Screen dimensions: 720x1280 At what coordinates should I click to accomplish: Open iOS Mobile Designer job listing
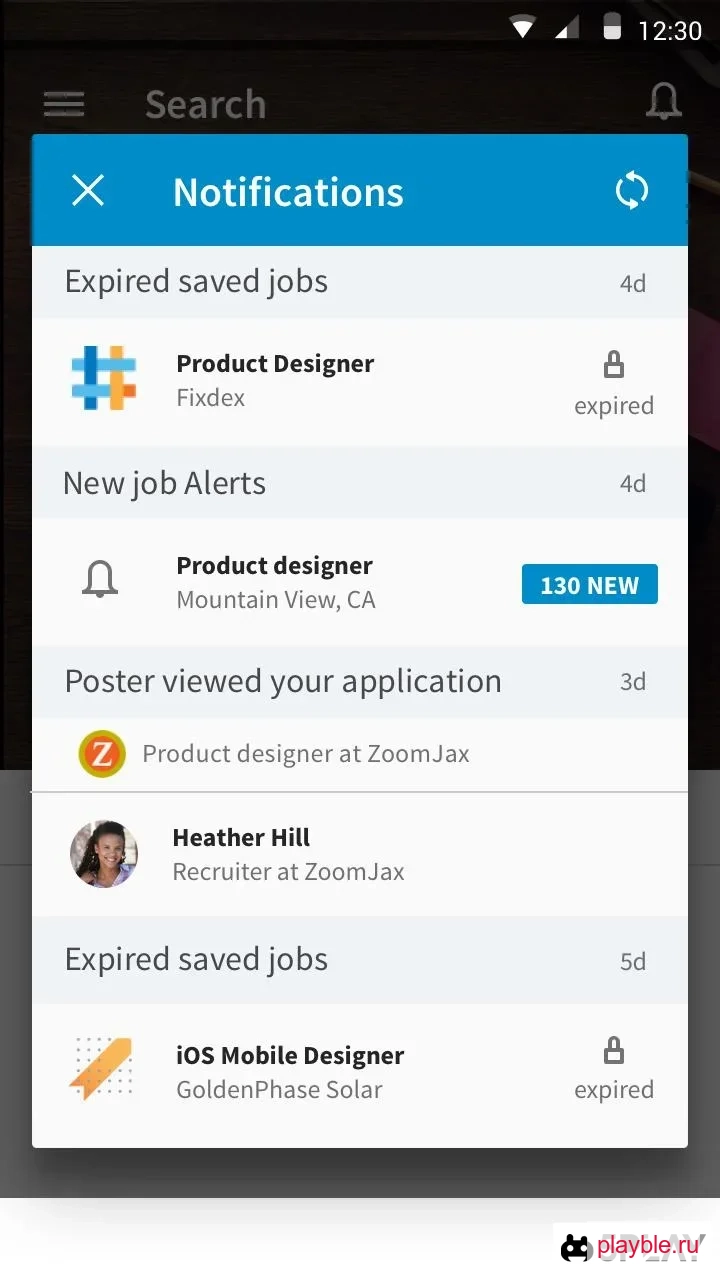point(360,1072)
